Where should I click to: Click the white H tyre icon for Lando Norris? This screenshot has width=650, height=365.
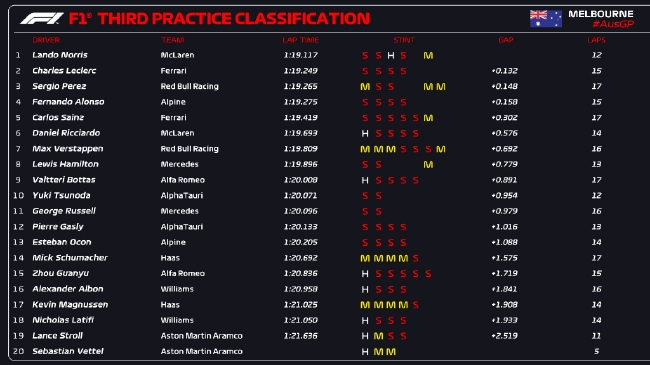390,55
